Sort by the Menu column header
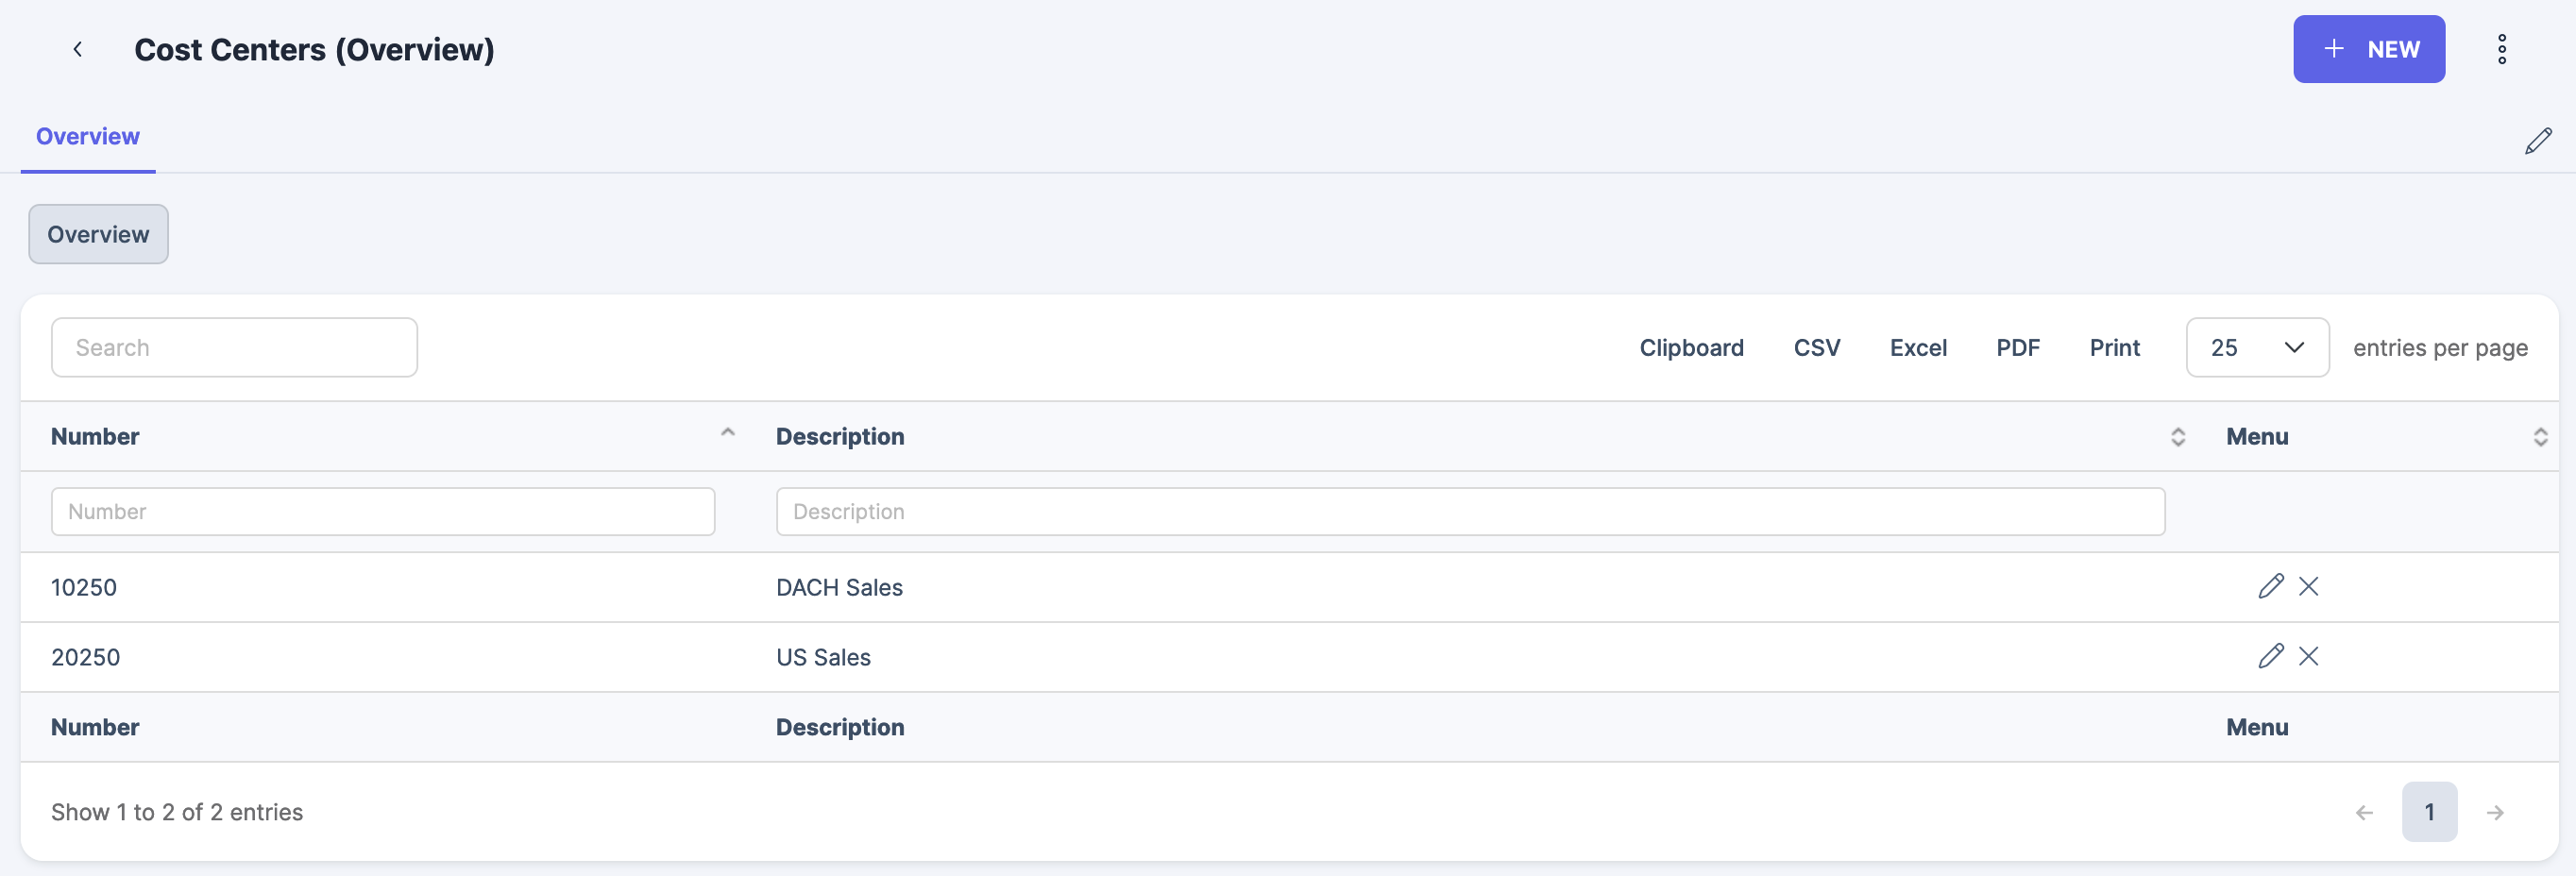The height and width of the screenshot is (876, 2576). [2256, 436]
